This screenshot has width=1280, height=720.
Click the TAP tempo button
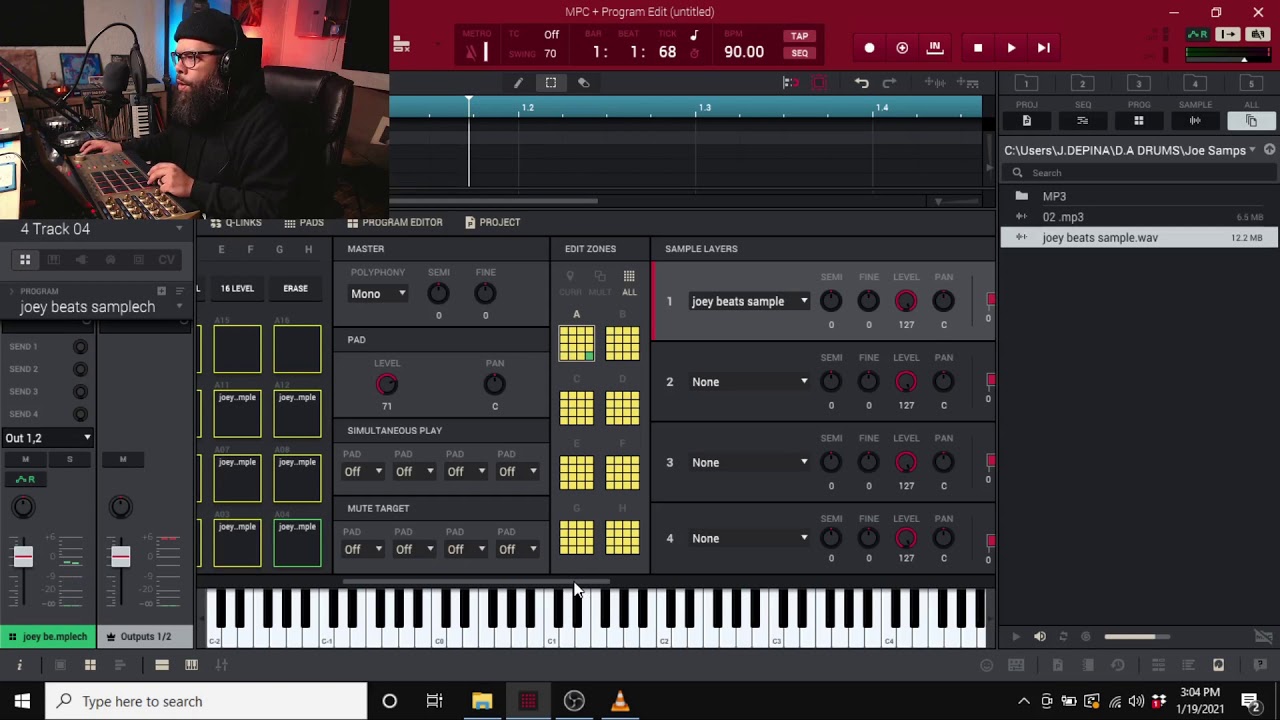tap(799, 36)
